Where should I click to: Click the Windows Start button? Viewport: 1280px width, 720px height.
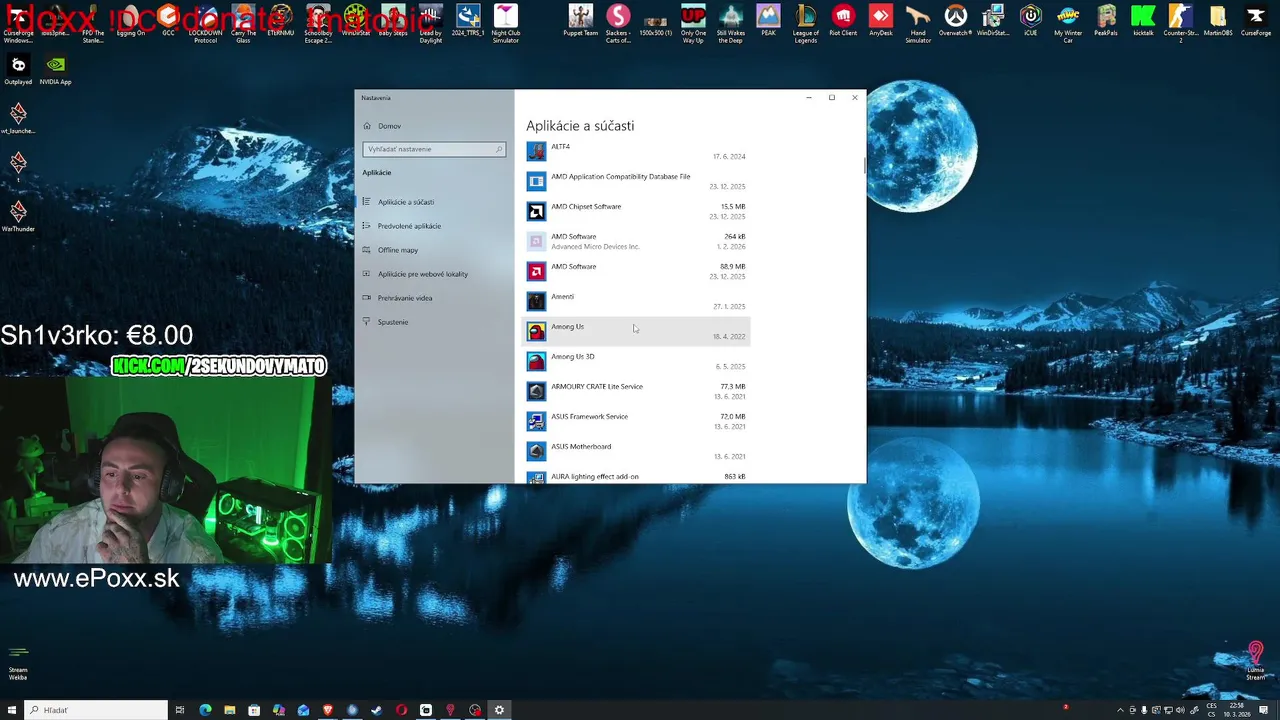(11, 710)
